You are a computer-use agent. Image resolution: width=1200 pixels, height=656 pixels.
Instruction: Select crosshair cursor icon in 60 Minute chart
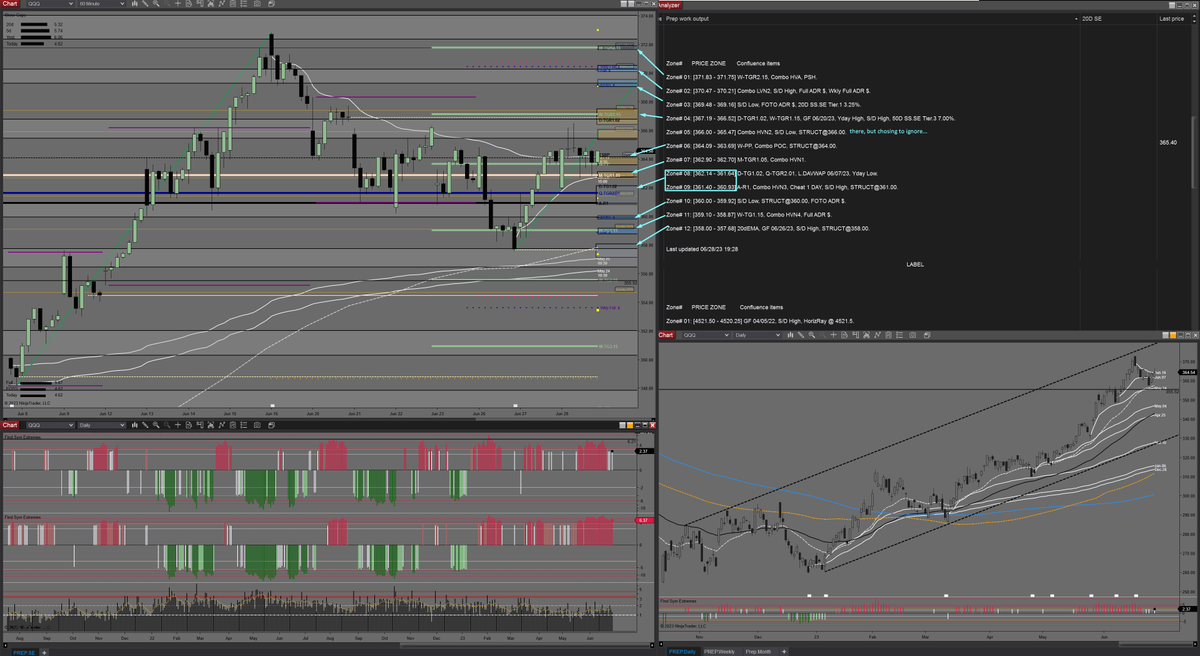tap(178, 4)
